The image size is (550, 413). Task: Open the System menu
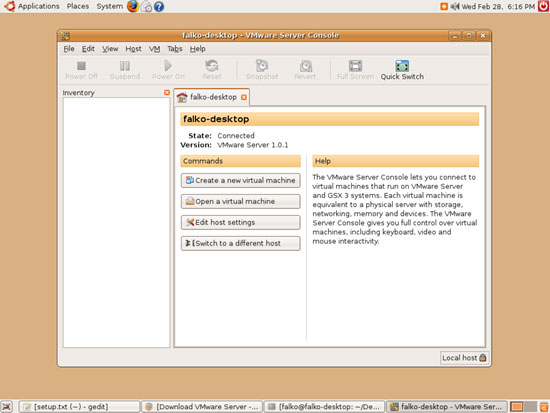(x=109, y=6)
